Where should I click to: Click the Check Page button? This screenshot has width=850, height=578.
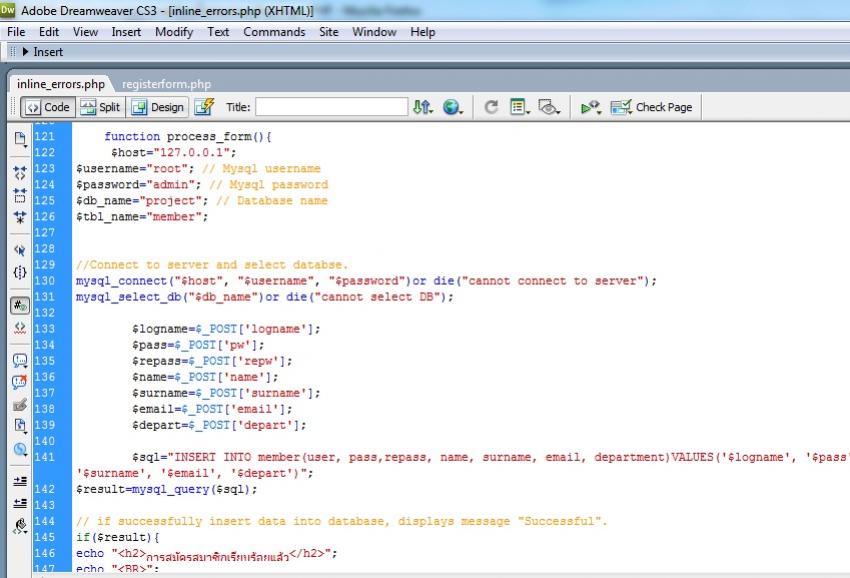tap(652, 107)
